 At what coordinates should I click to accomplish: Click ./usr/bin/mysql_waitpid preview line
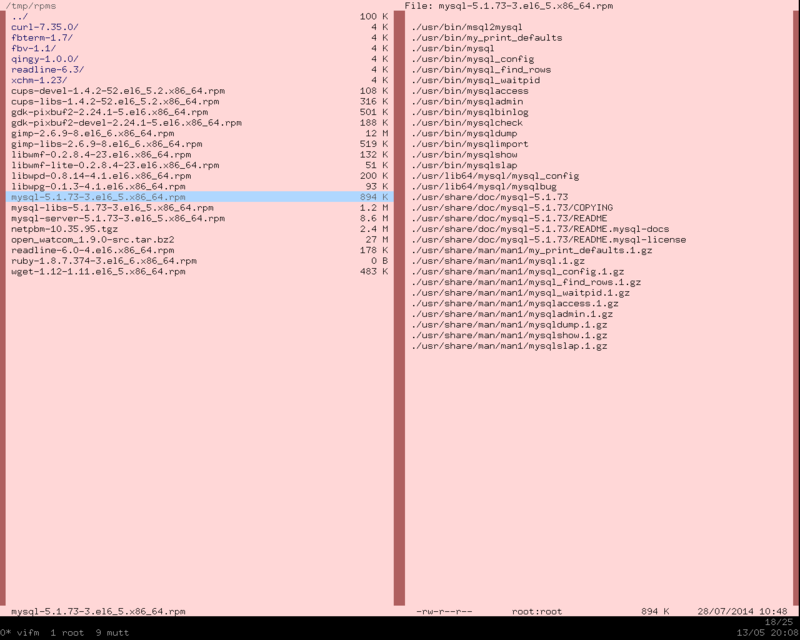pyautogui.click(x=476, y=80)
